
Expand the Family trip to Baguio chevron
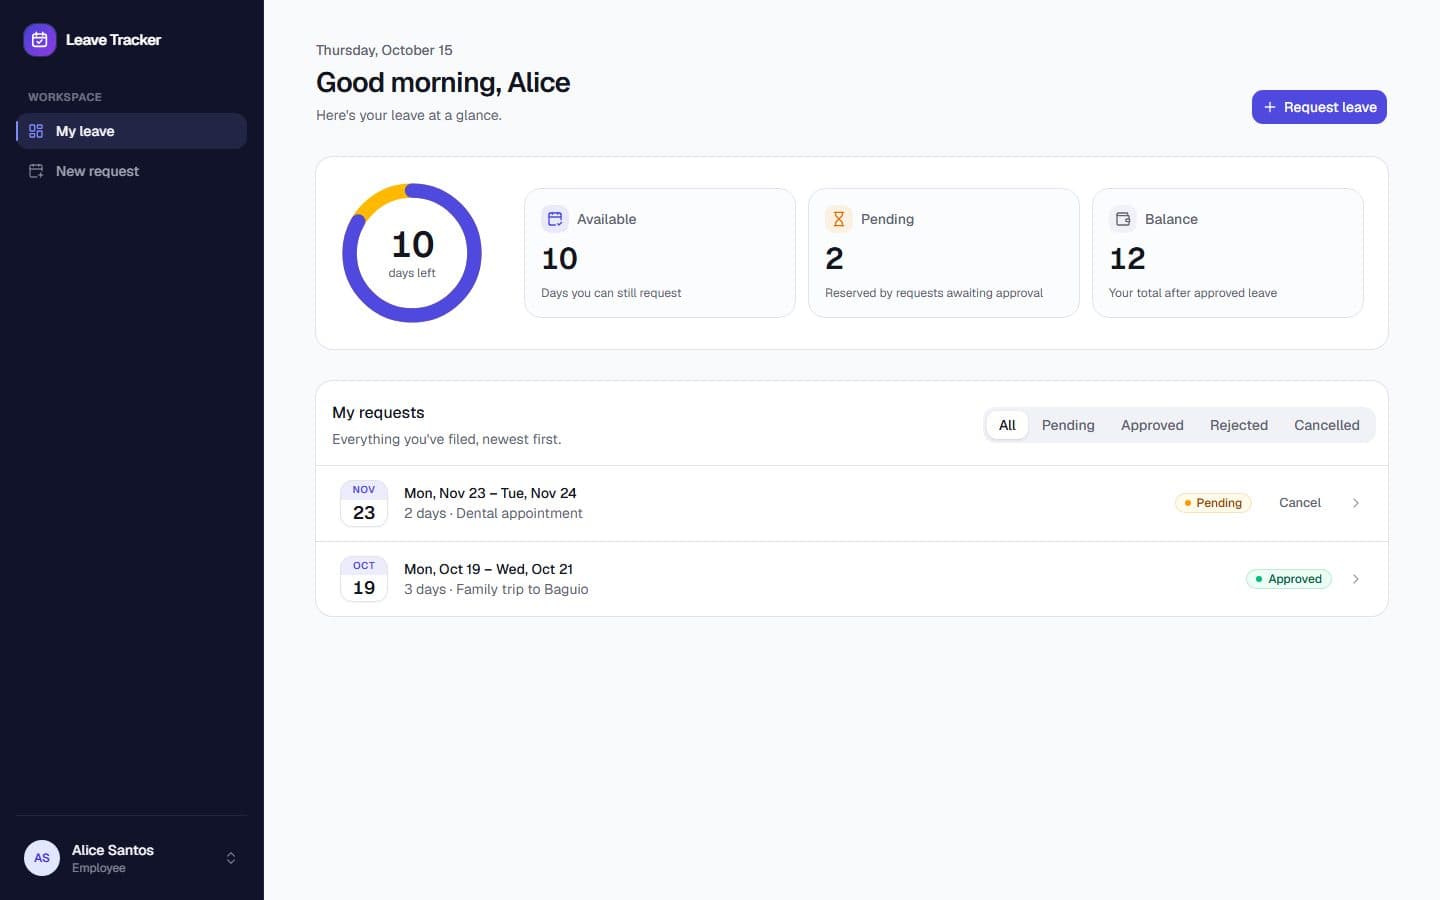(x=1356, y=579)
